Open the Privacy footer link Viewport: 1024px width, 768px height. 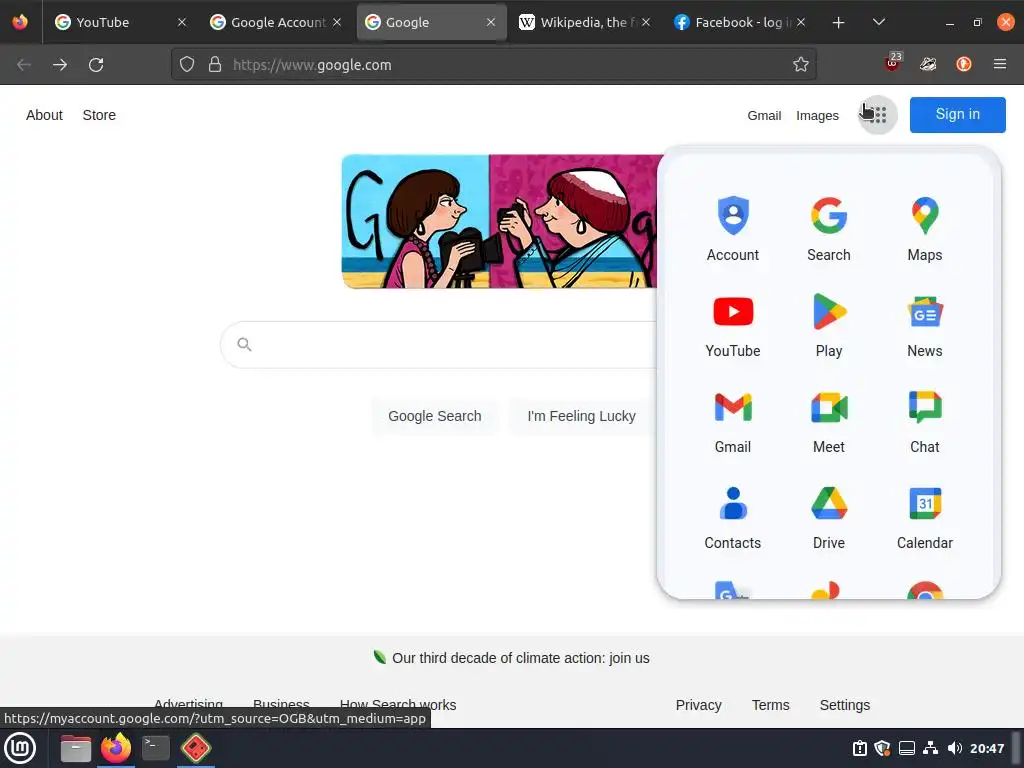(698, 705)
